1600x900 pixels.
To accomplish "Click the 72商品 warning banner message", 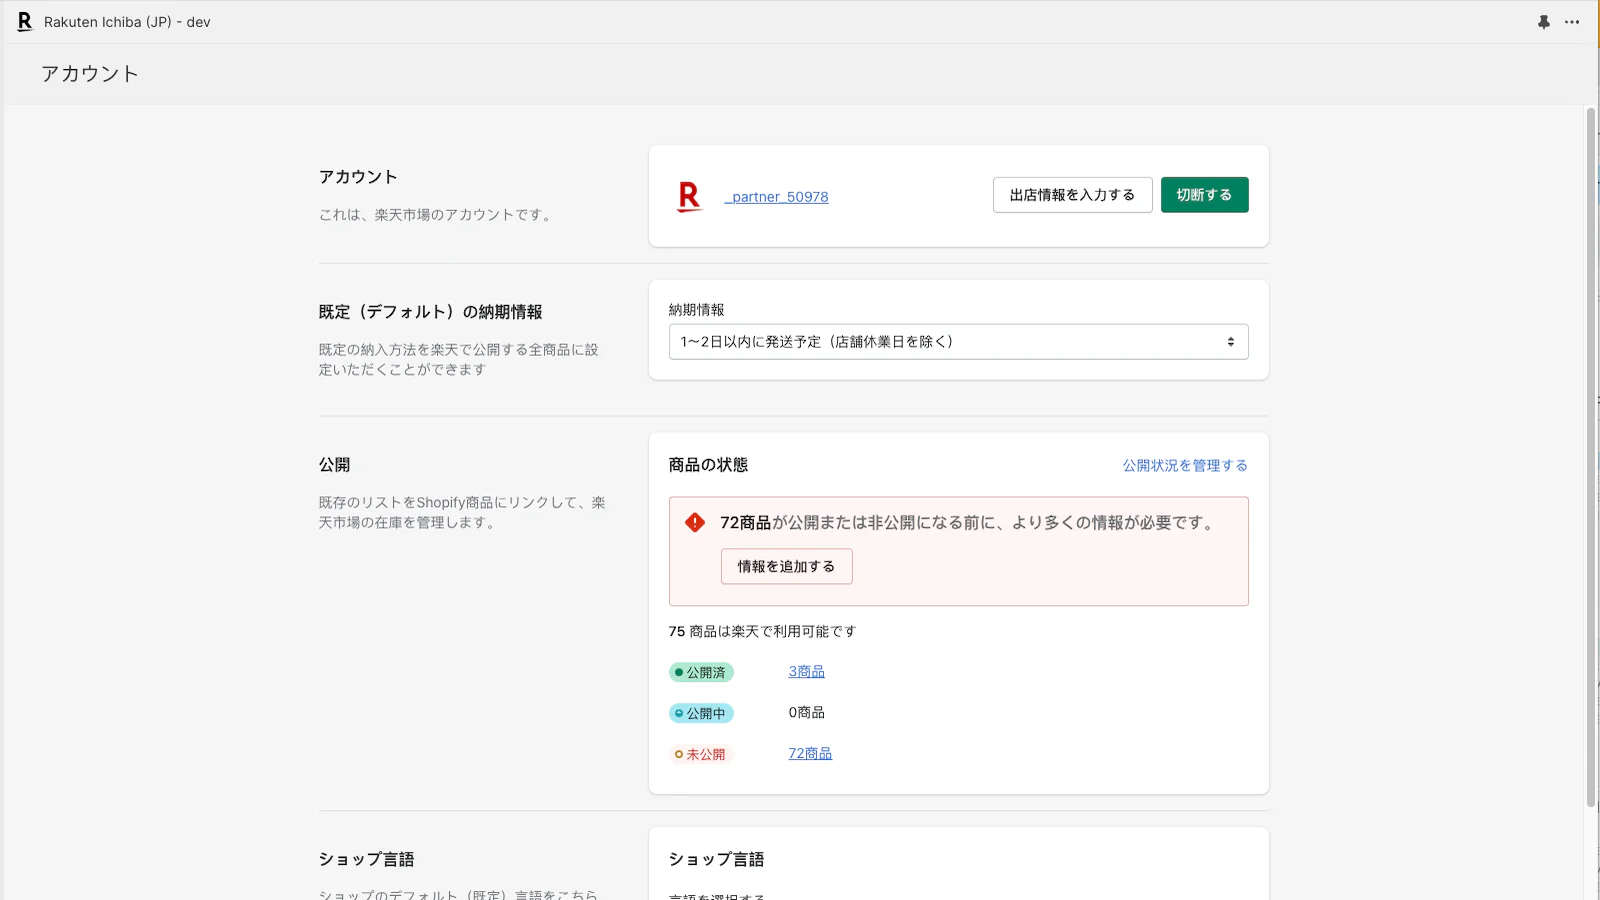I will click(968, 523).
